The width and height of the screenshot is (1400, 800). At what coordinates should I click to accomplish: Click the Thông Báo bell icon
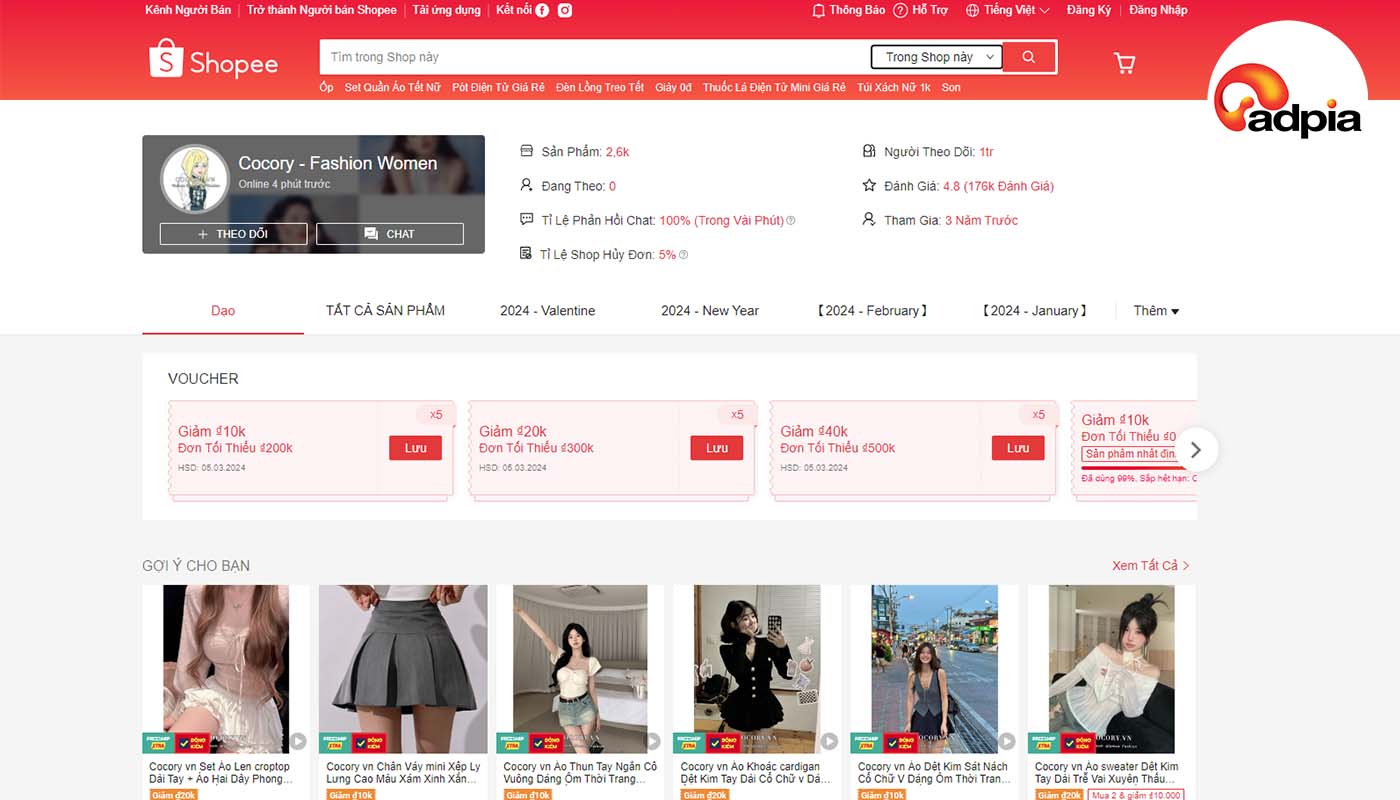pyautogui.click(x=819, y=10)
